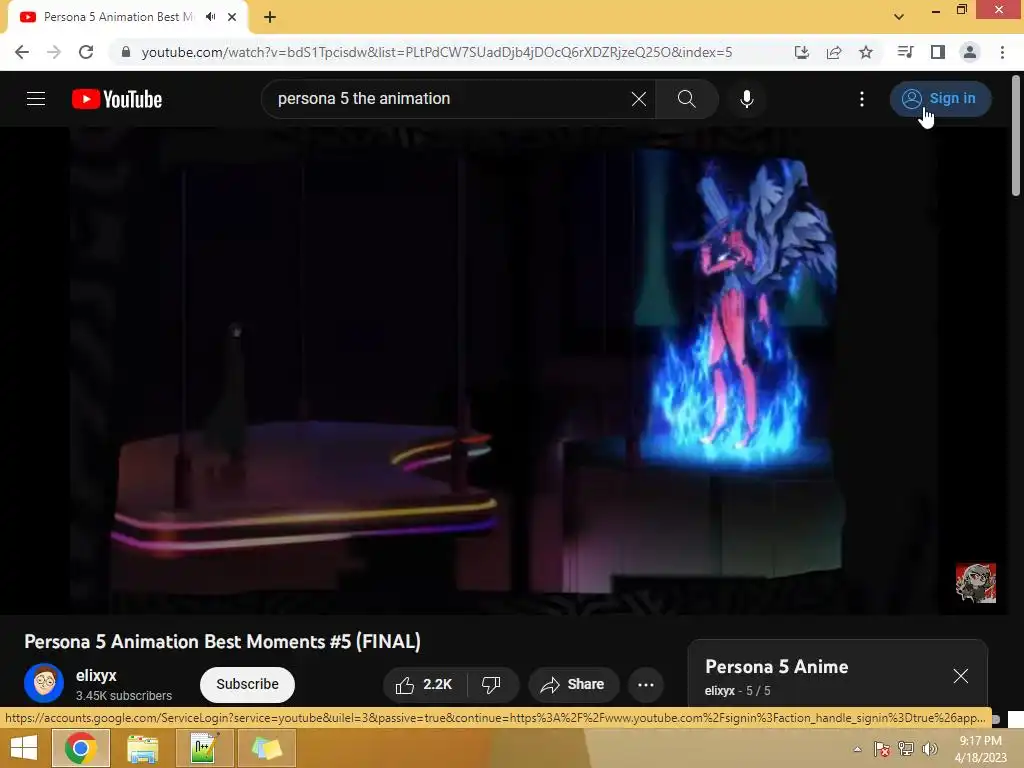Mute tab via speaker icon on tab
1024x768 pixels.
[210, 16]
